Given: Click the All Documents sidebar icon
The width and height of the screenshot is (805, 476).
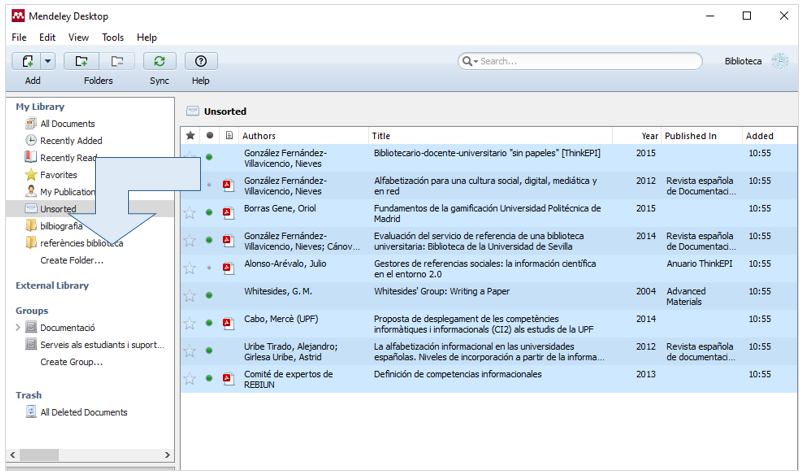Looking at the screenshot, I should click(x=31, y=123).
